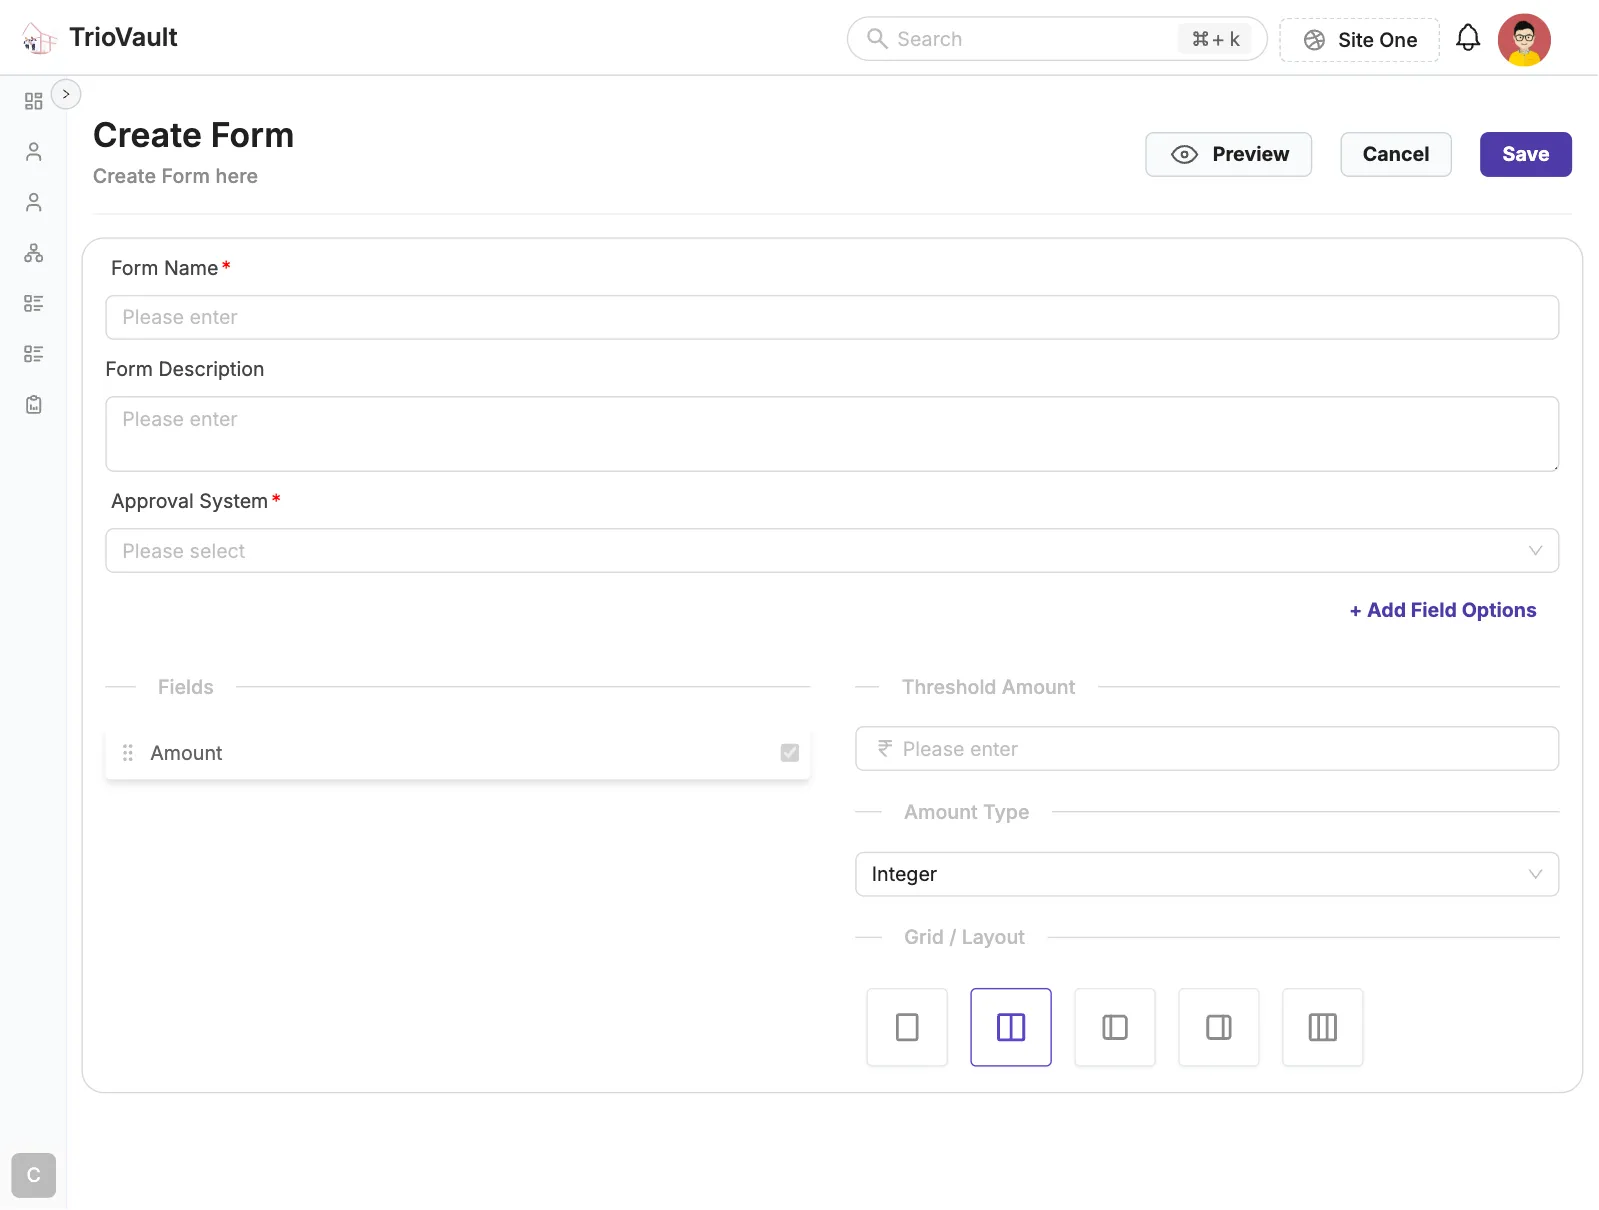The image size is (1599, 1210).
Task: Open the Approval System dropdown
Action: [831, 551]
